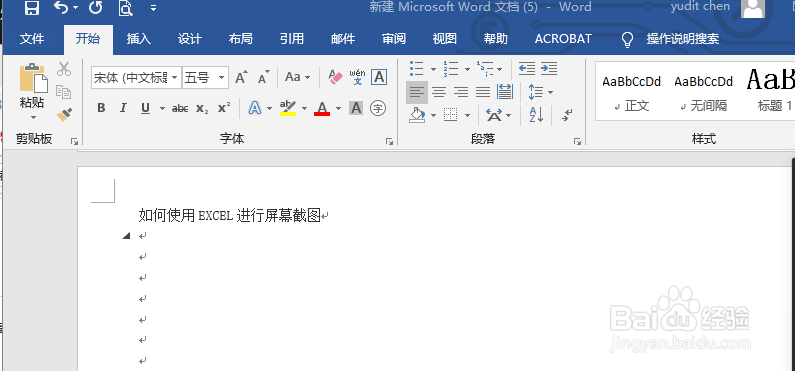Viewport: 795px width, 371px height.
Task: Switch to the 引用 tab
Action: click(292, 39)
